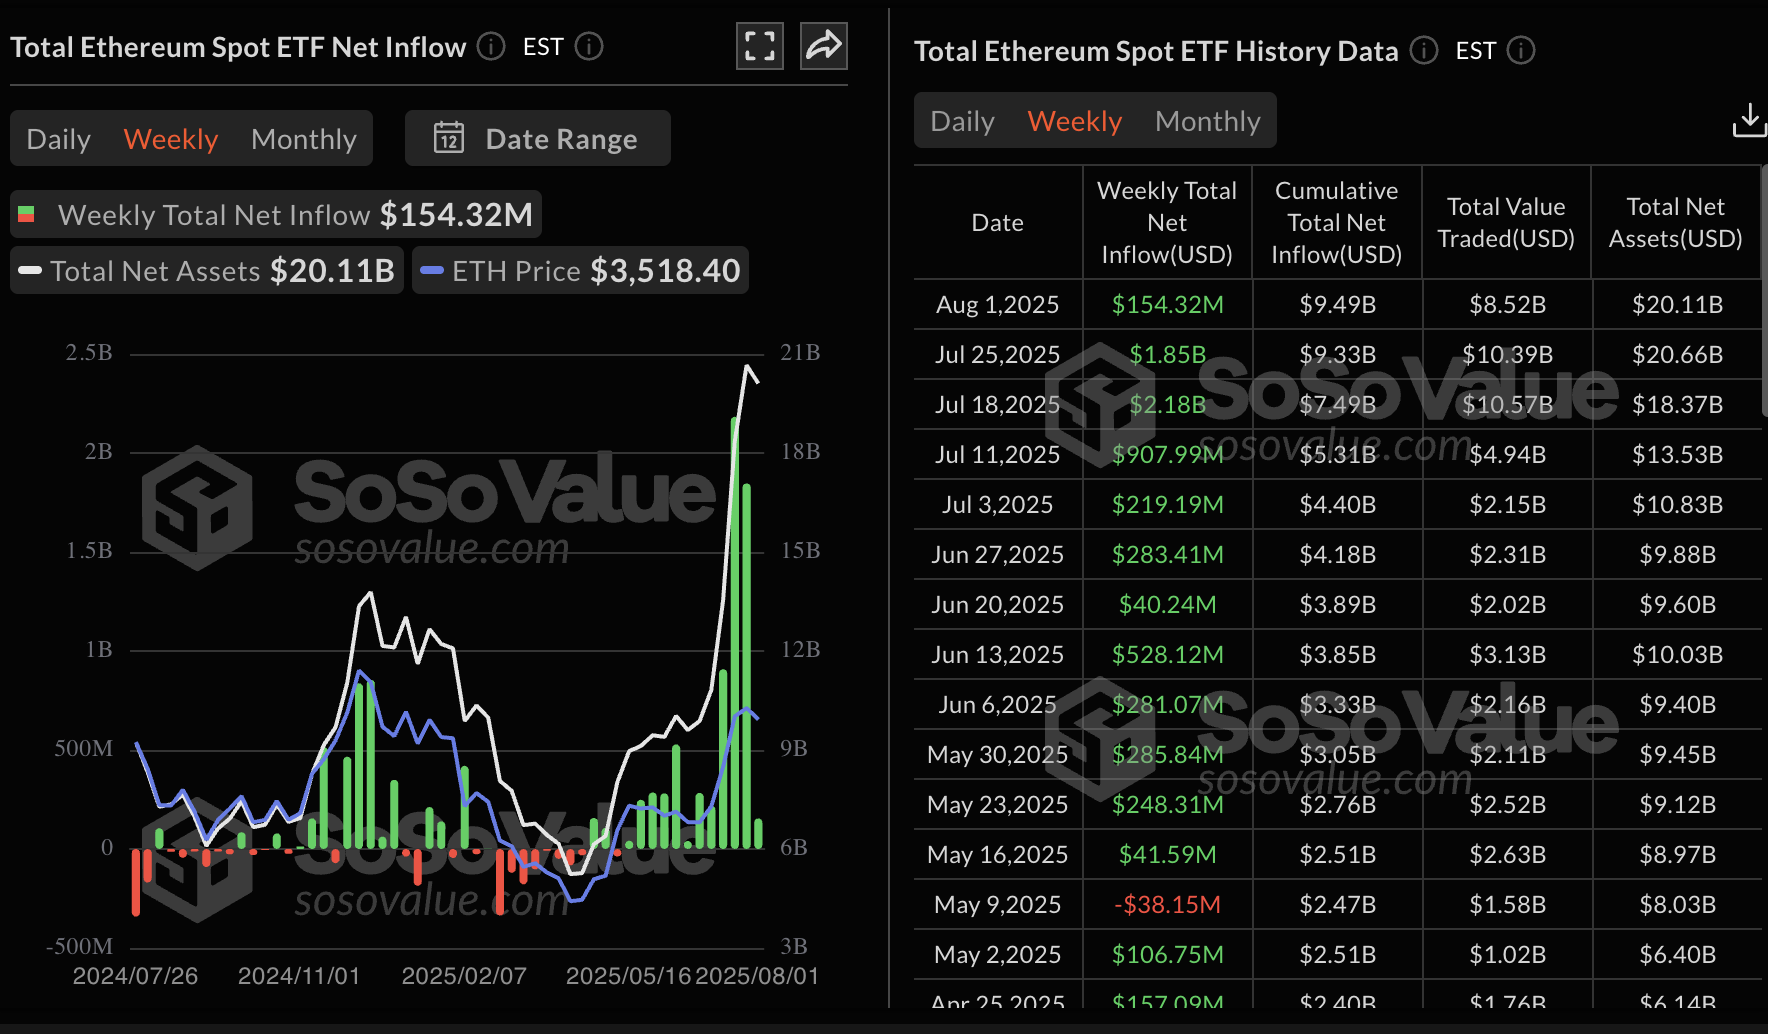Screen dimensions: 1768x1034
Task: Toggle the Total Net Assets legend
Action: click(x=205, y=270)
